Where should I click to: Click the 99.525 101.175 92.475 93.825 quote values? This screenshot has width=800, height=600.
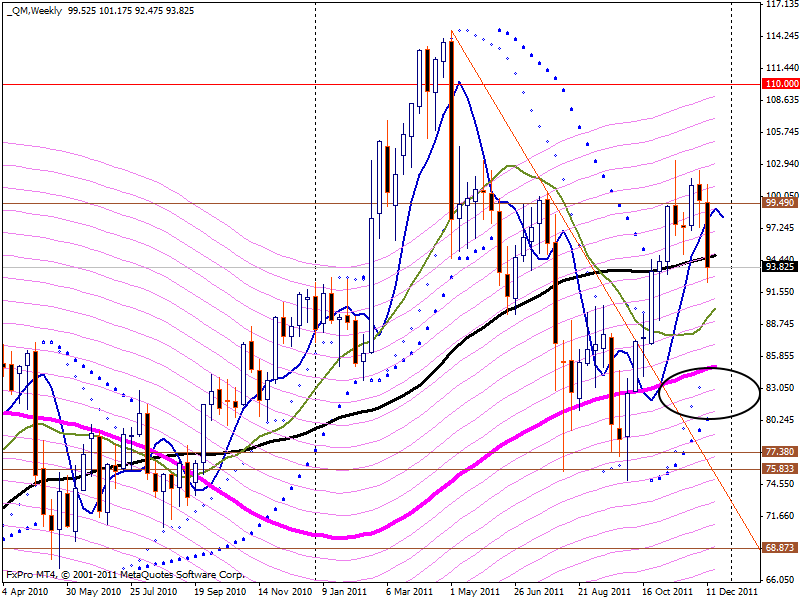click(x=131, y=10)
